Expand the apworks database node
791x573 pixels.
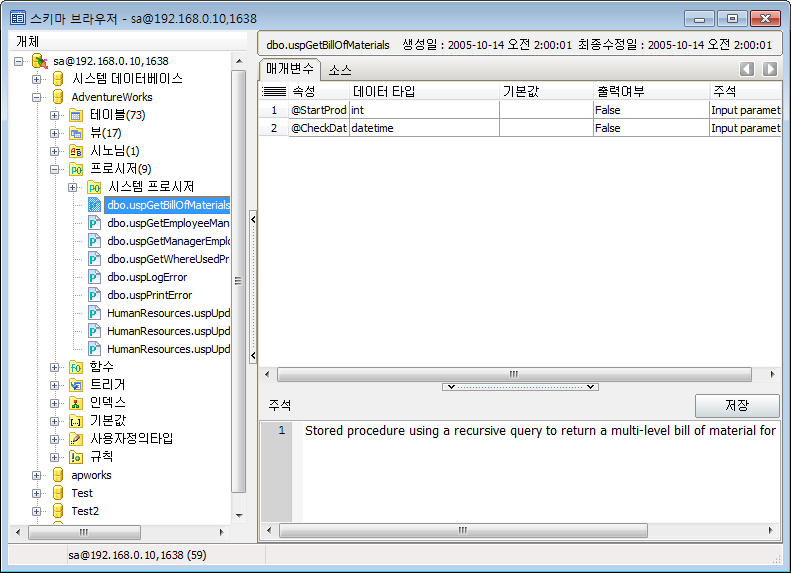[x=37, y=476]
